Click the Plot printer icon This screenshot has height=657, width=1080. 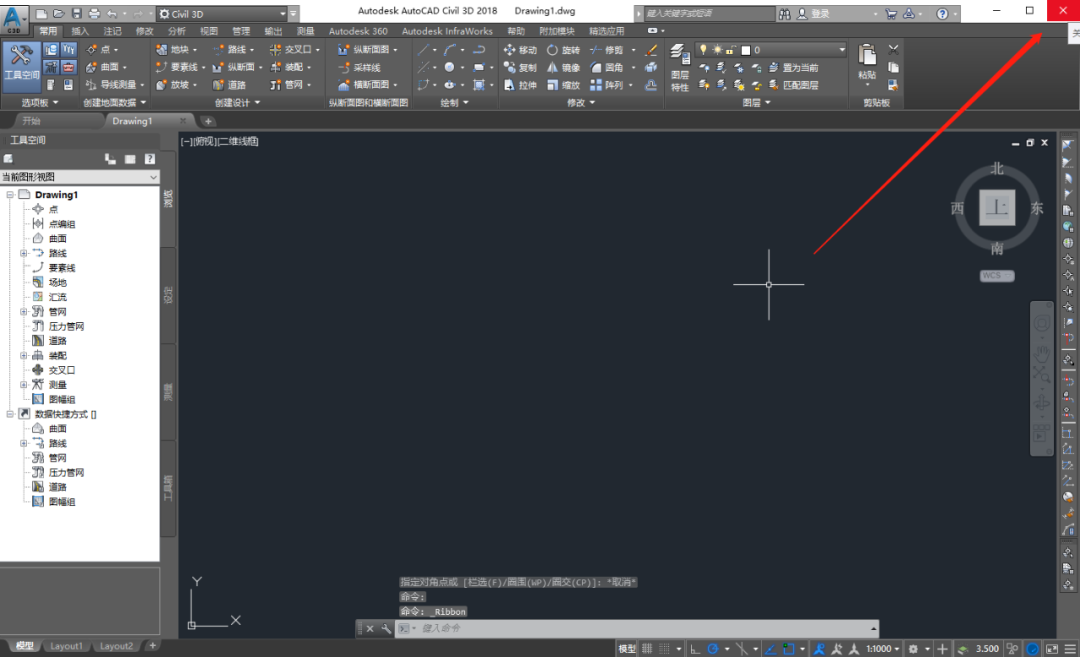click(x=94, y=13)
